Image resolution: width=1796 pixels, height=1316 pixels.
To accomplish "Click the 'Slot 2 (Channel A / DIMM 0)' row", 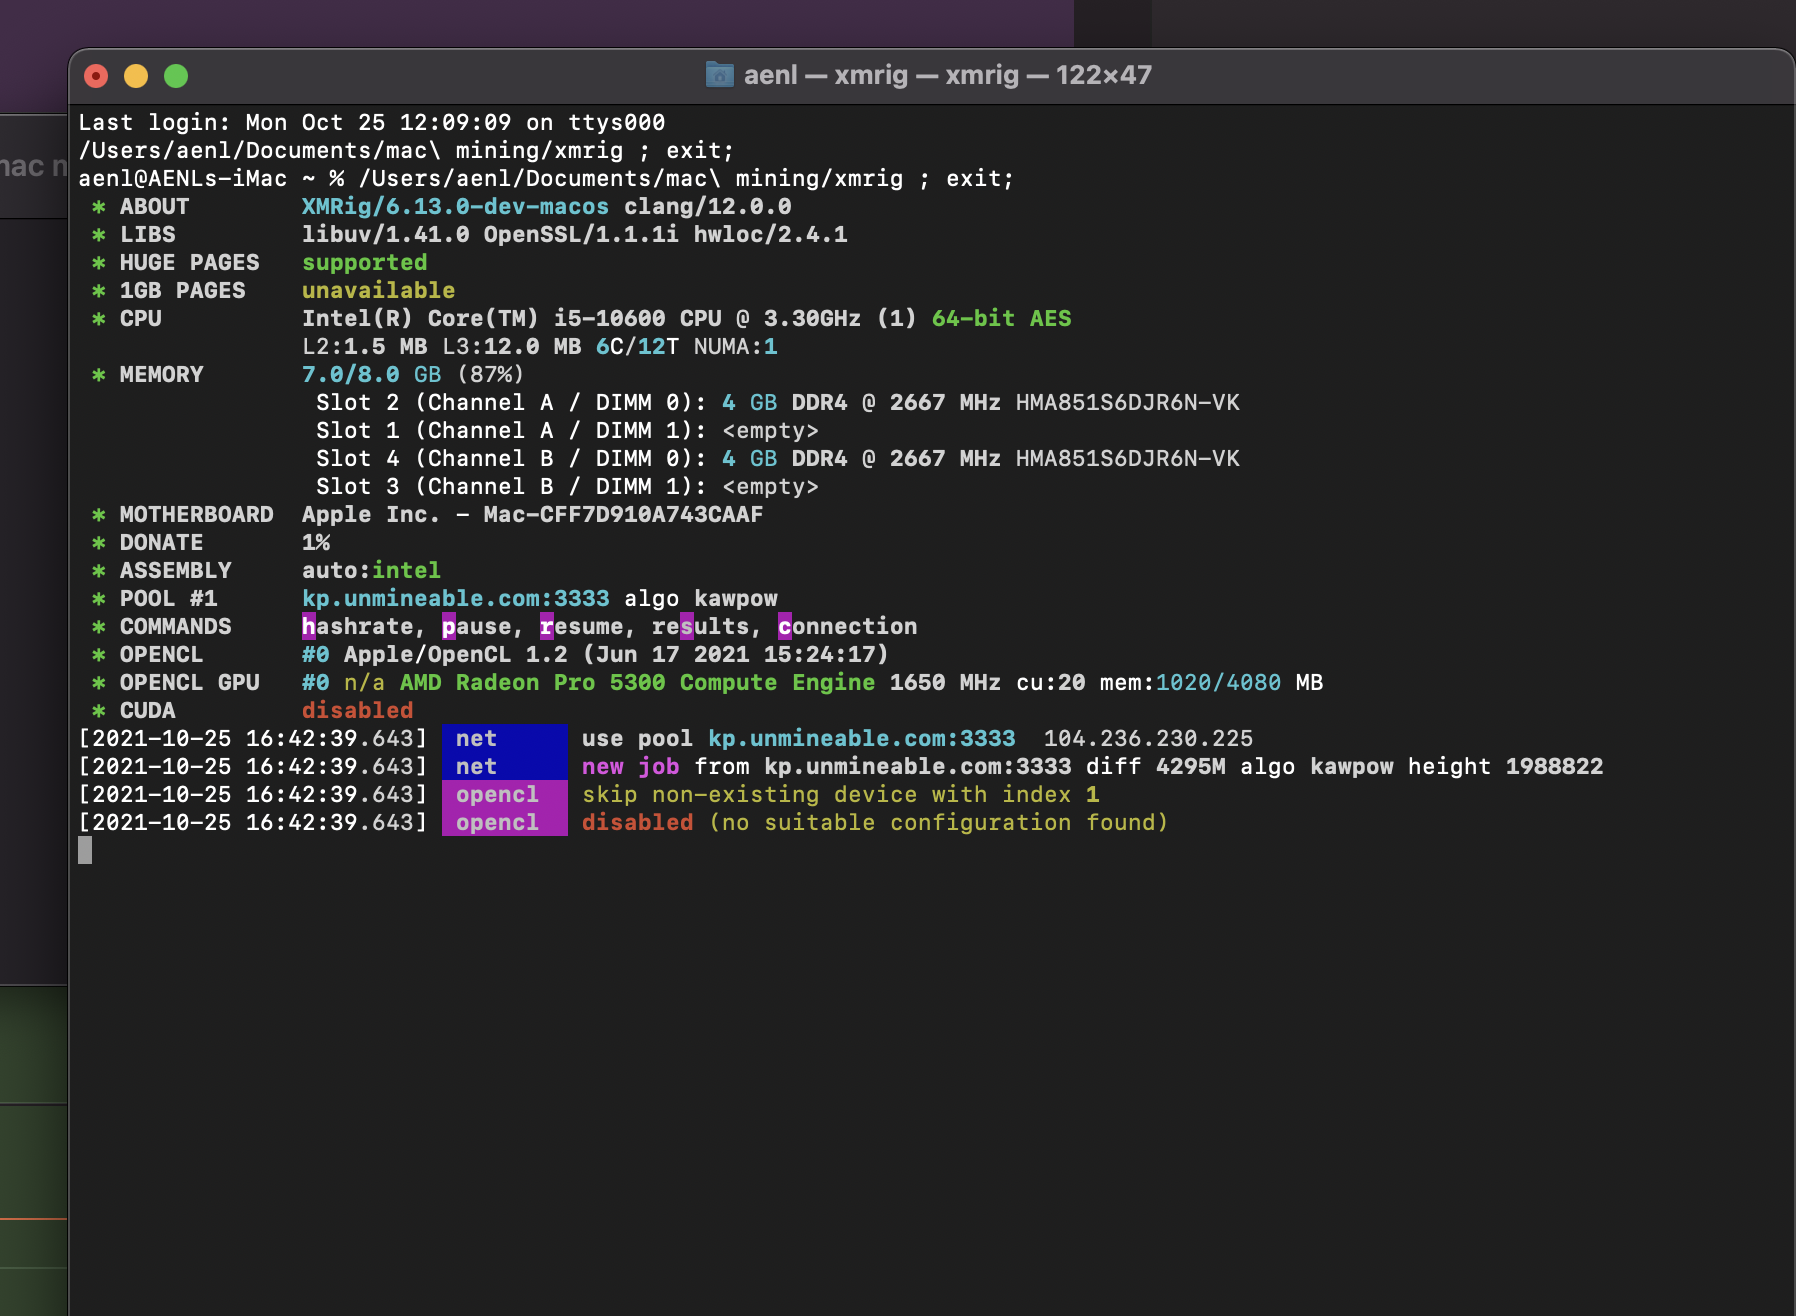I will click(x=778, y=403).
